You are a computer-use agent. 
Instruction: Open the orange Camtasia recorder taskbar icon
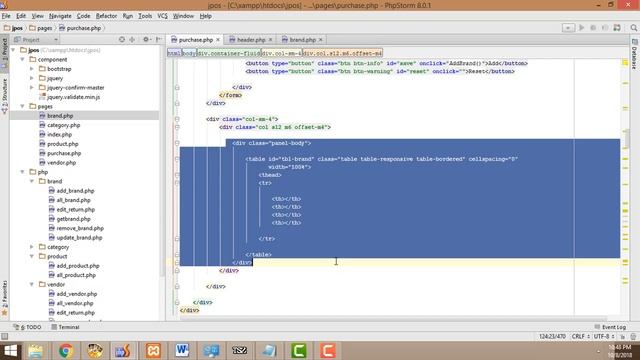[327, 351]
